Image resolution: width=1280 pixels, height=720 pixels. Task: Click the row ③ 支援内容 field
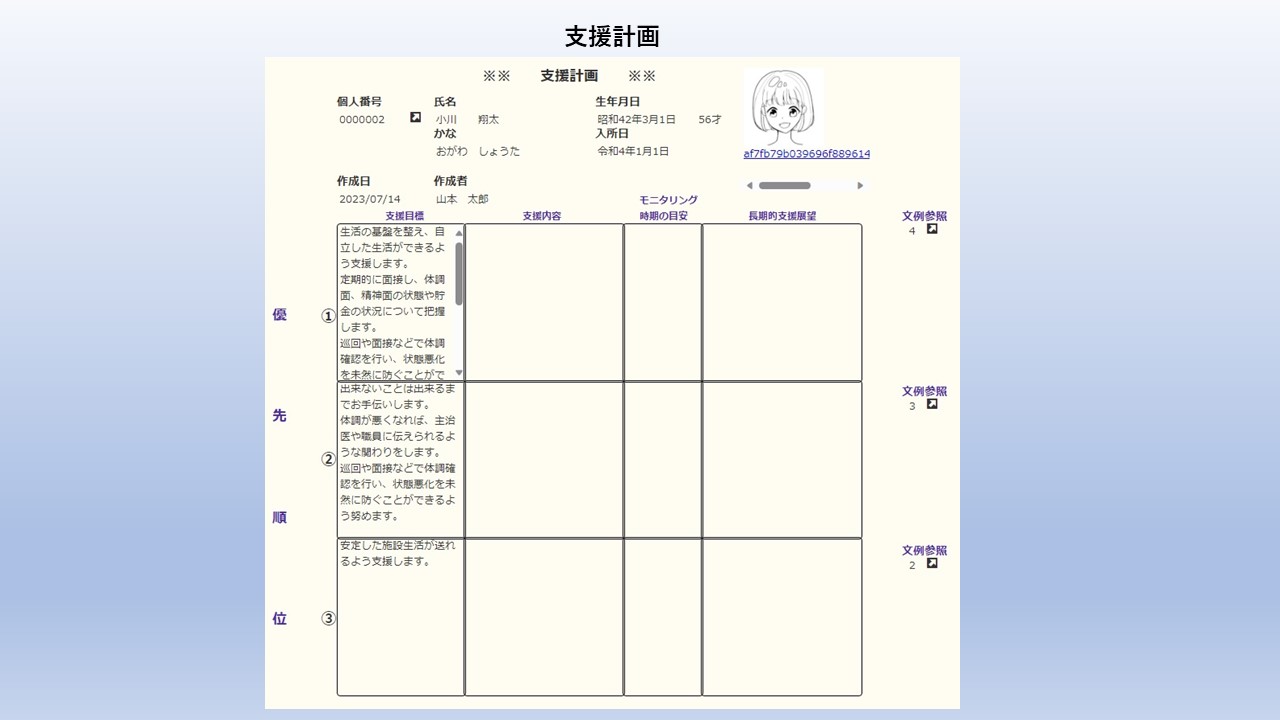(x=544, y=617)
